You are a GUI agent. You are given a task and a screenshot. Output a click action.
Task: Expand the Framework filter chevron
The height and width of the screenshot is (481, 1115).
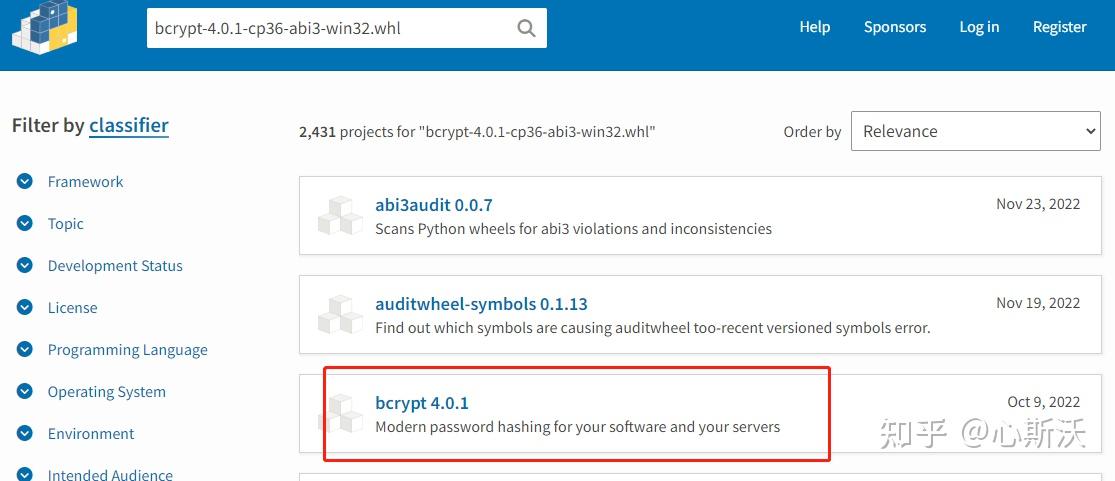click(x=25, y=181)
